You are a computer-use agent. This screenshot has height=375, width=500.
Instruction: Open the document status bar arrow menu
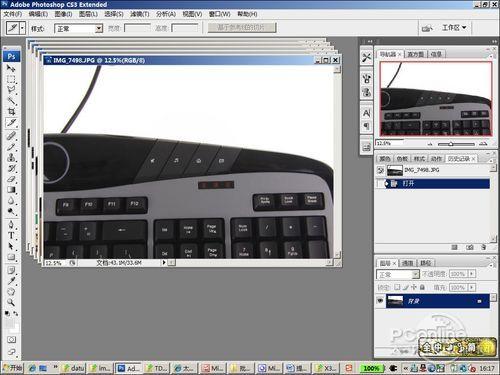(x=164, y=263)
